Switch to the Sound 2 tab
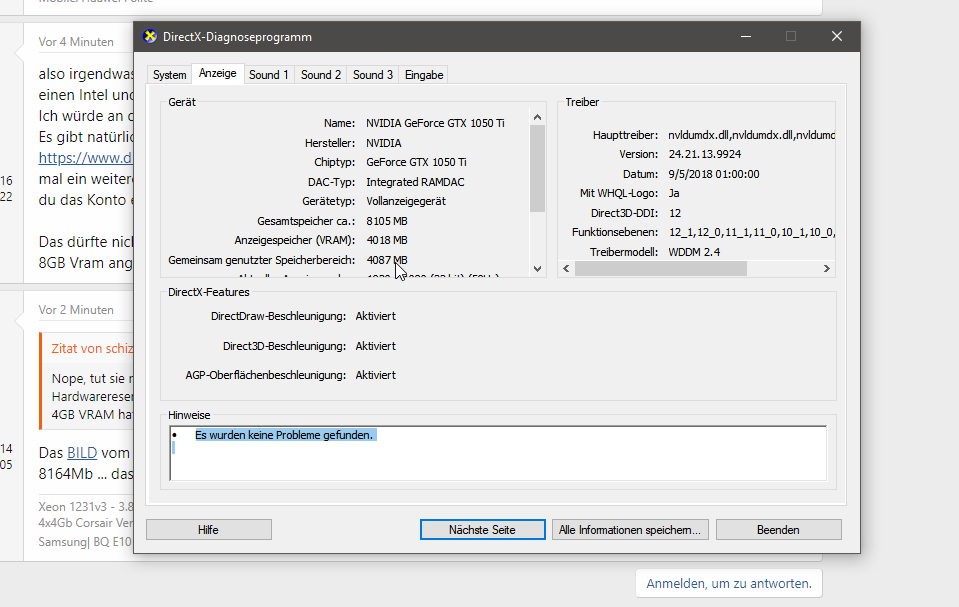This screenshot has width=959, height=607. pyautogui.click(x=320, y=73)
